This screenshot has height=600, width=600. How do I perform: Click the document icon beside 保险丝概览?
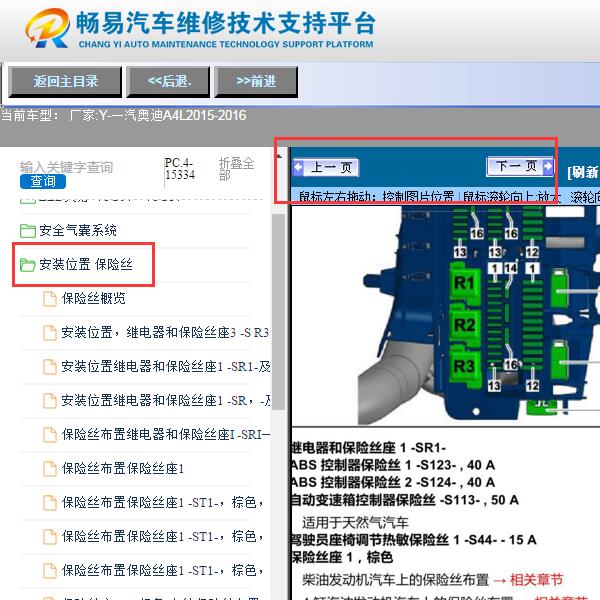50,299
